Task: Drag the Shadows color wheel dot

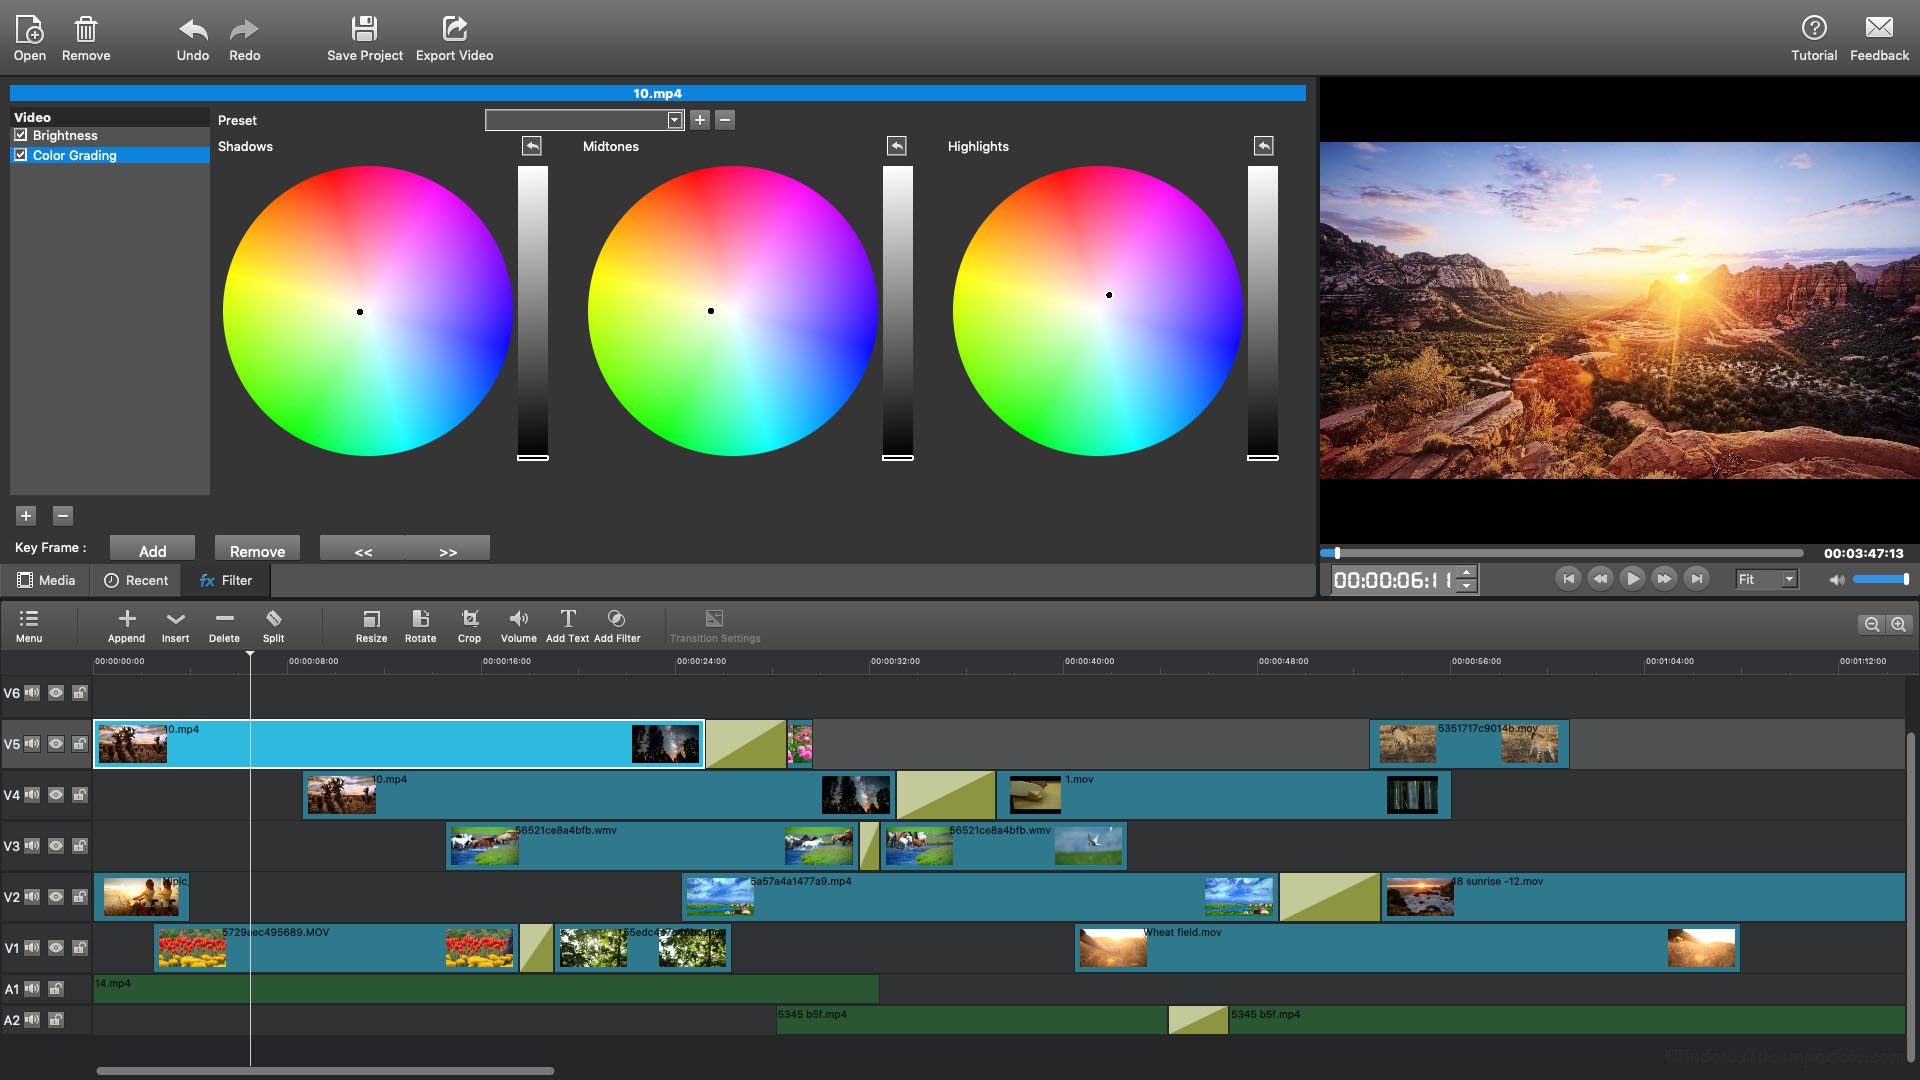Action: (x=360, y=311)
